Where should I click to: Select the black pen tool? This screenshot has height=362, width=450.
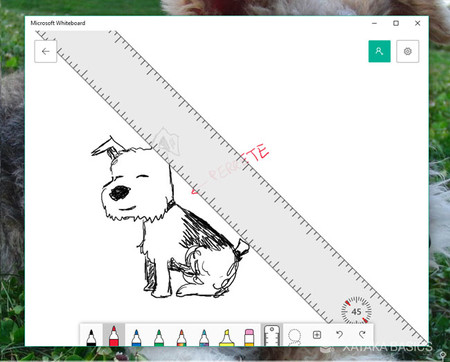point(91,336)
